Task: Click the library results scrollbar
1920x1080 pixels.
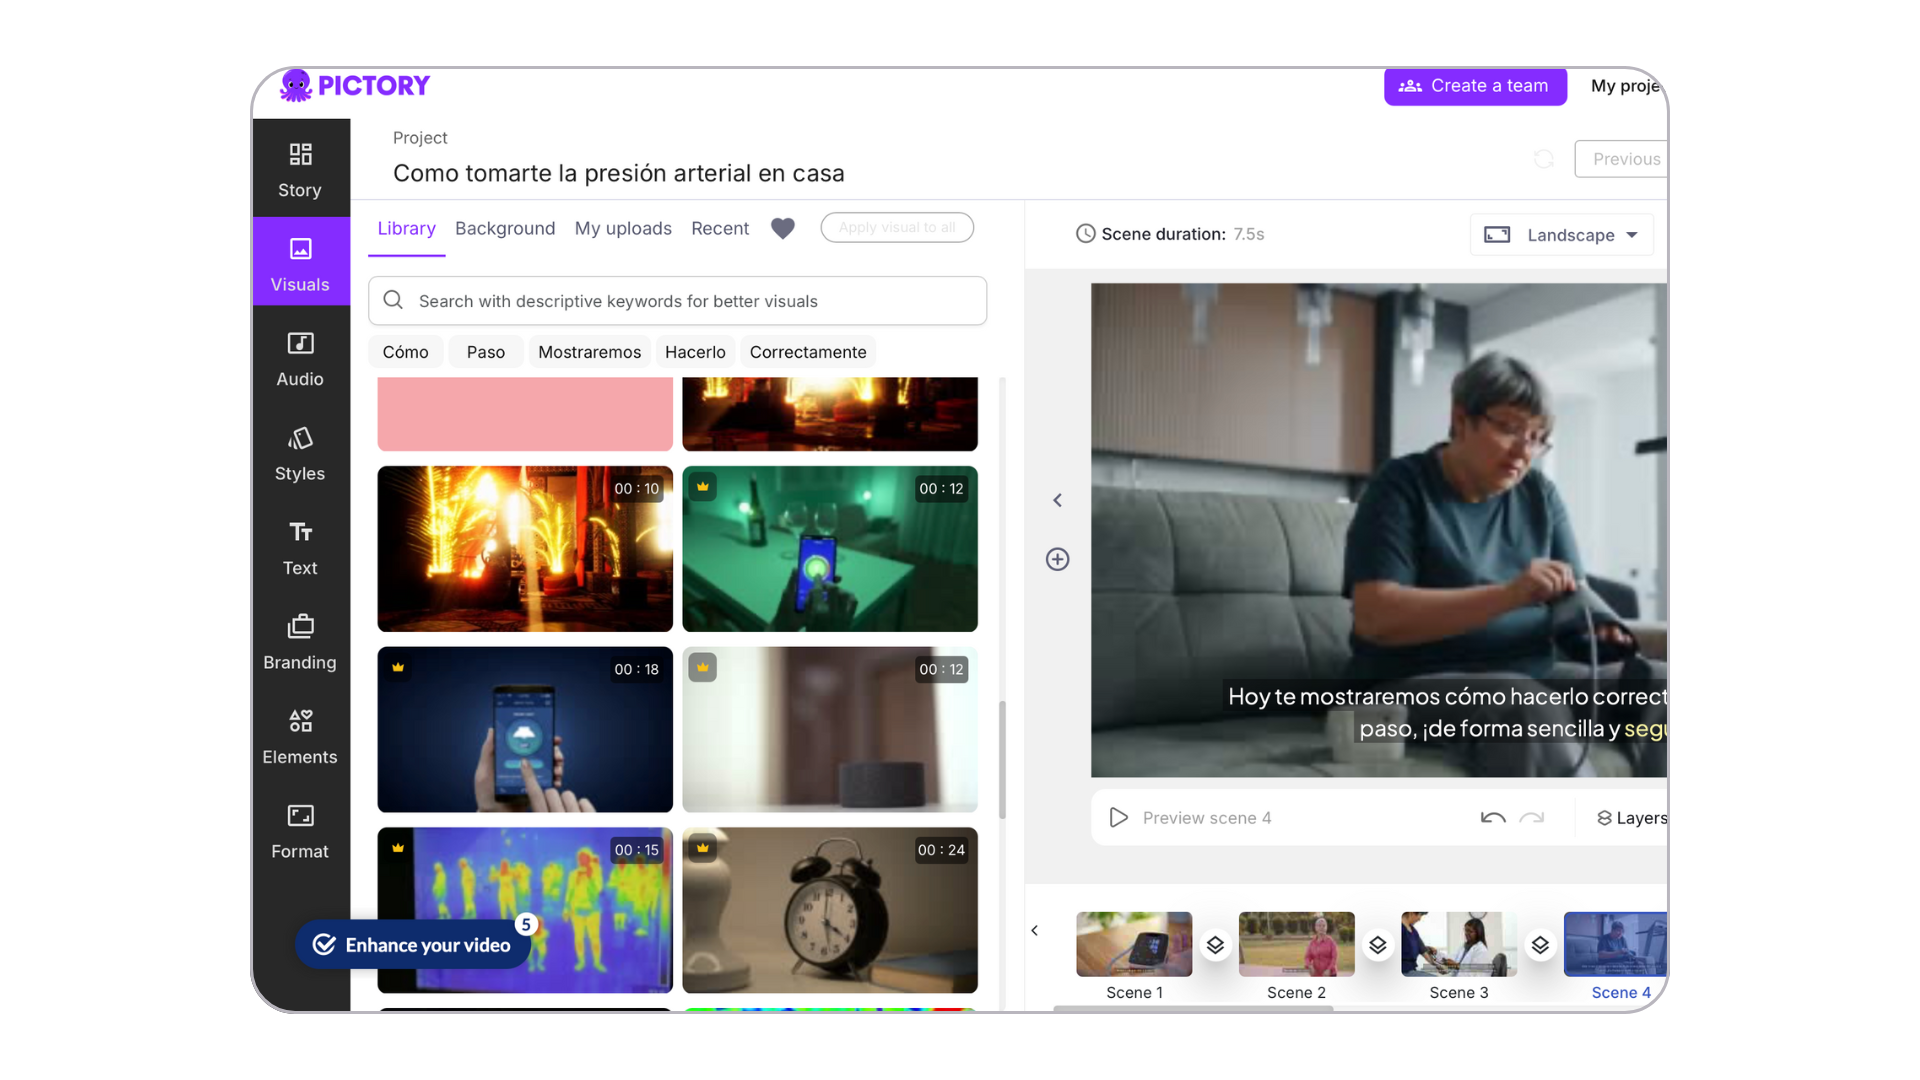Action: [x=1002, y=760]
